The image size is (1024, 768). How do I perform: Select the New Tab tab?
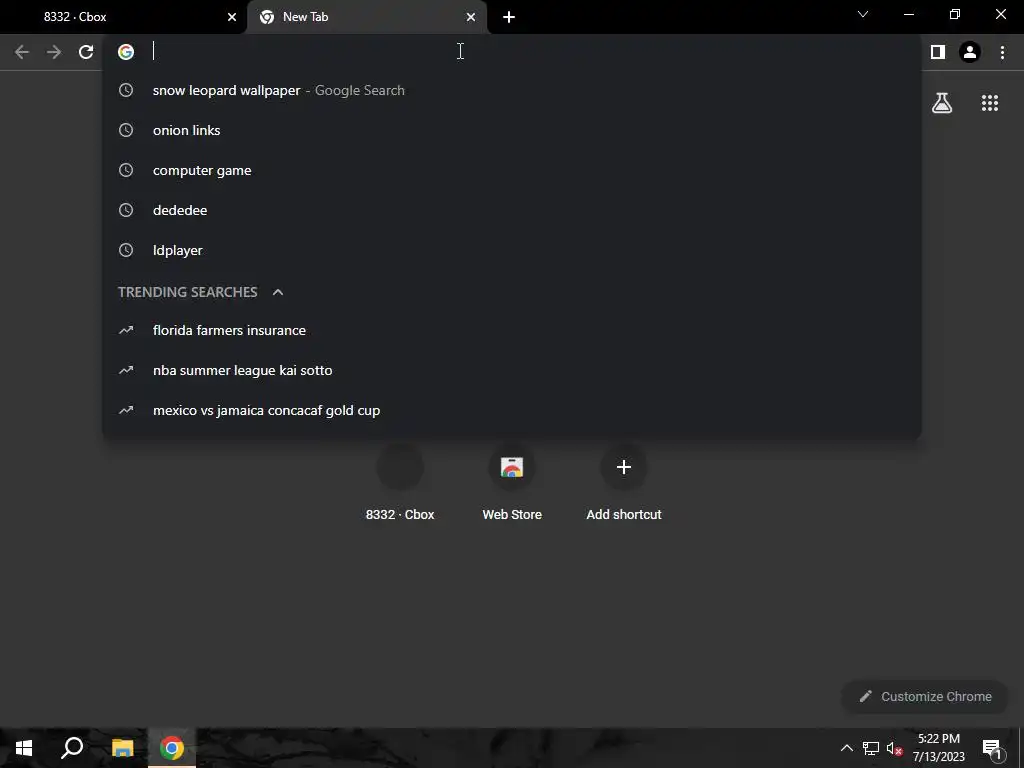367,17
